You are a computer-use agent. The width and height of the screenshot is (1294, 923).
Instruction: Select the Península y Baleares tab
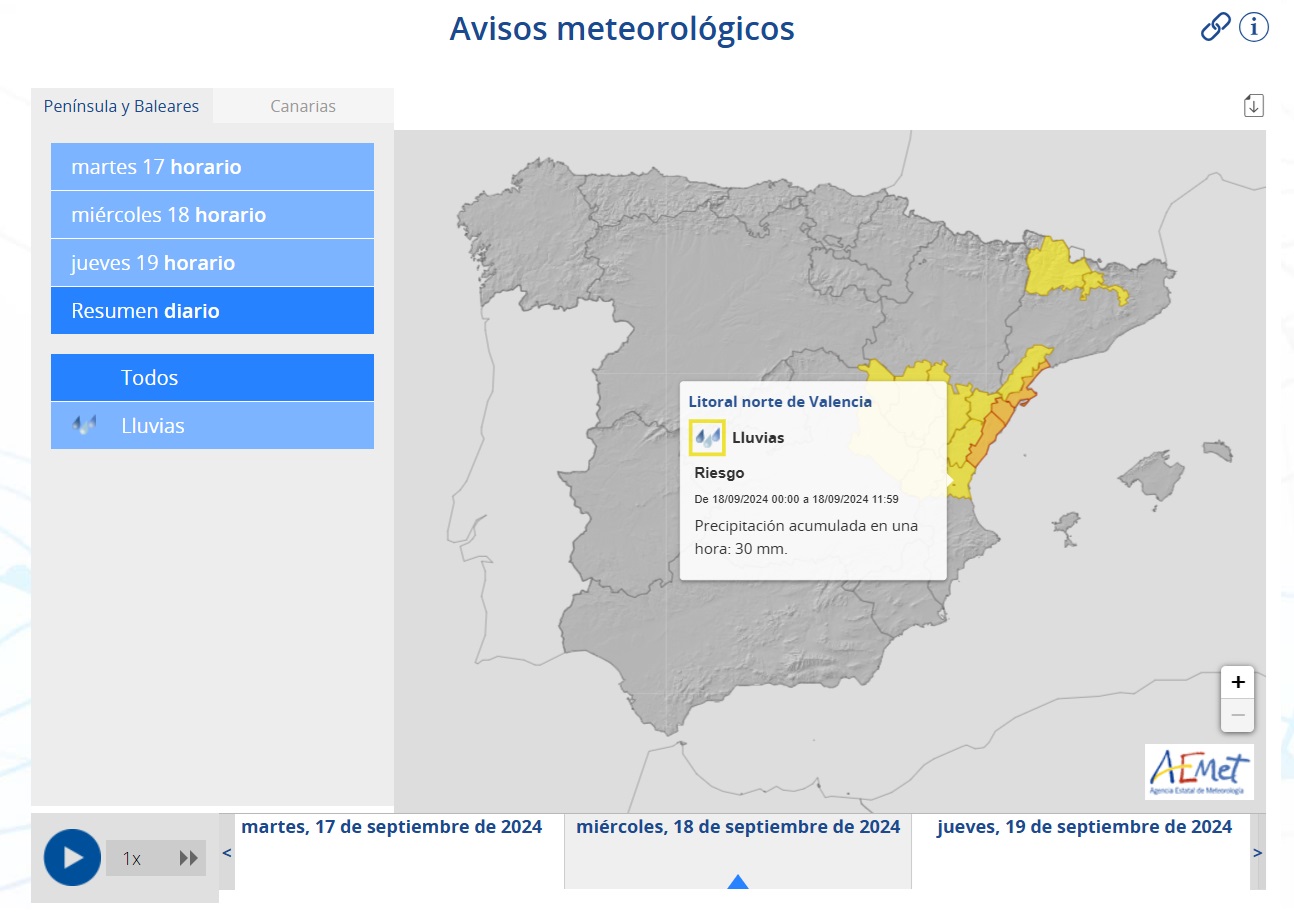(x=121, y=106)
